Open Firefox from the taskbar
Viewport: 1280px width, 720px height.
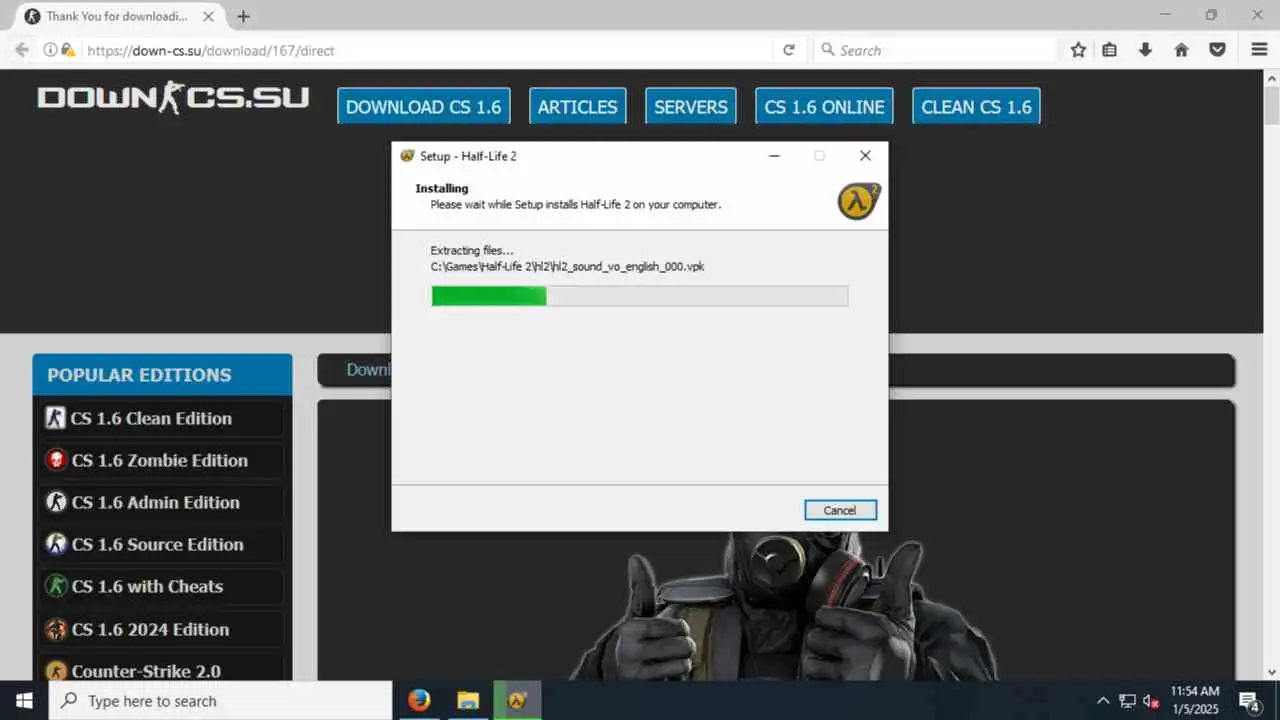click(x=419, y=700)
